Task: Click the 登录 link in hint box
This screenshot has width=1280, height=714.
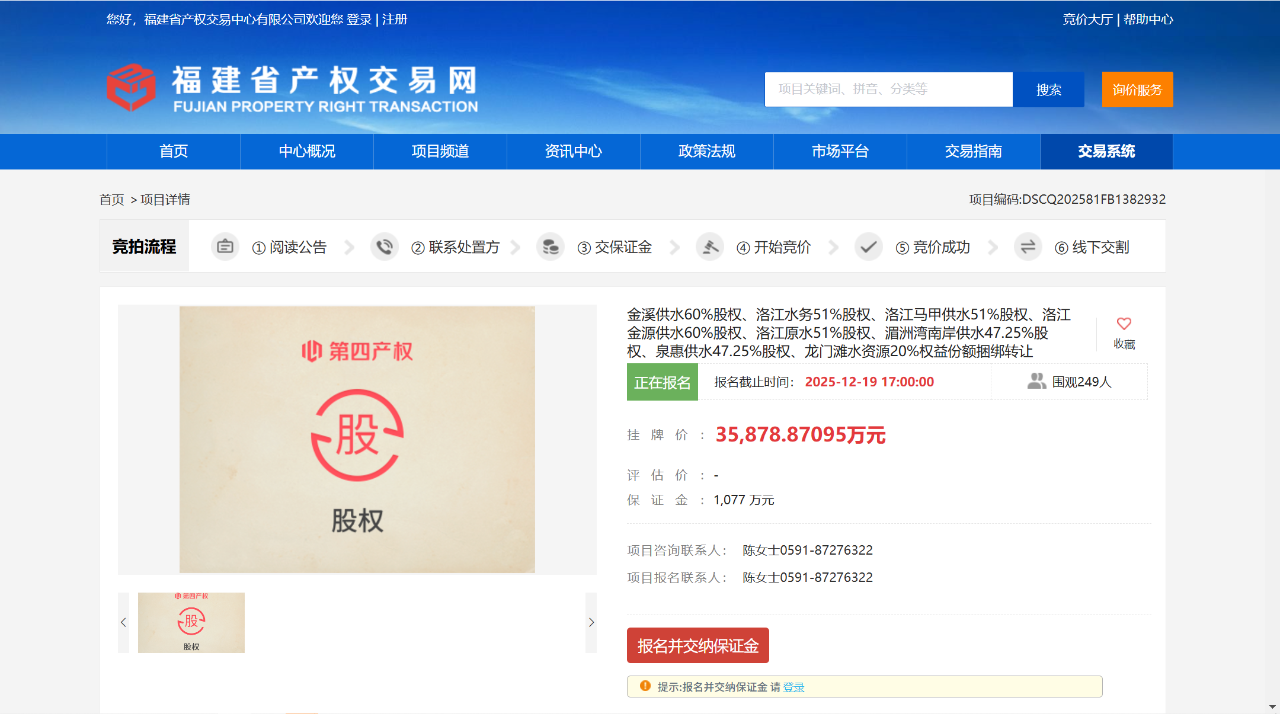Action: coord(793,687)
